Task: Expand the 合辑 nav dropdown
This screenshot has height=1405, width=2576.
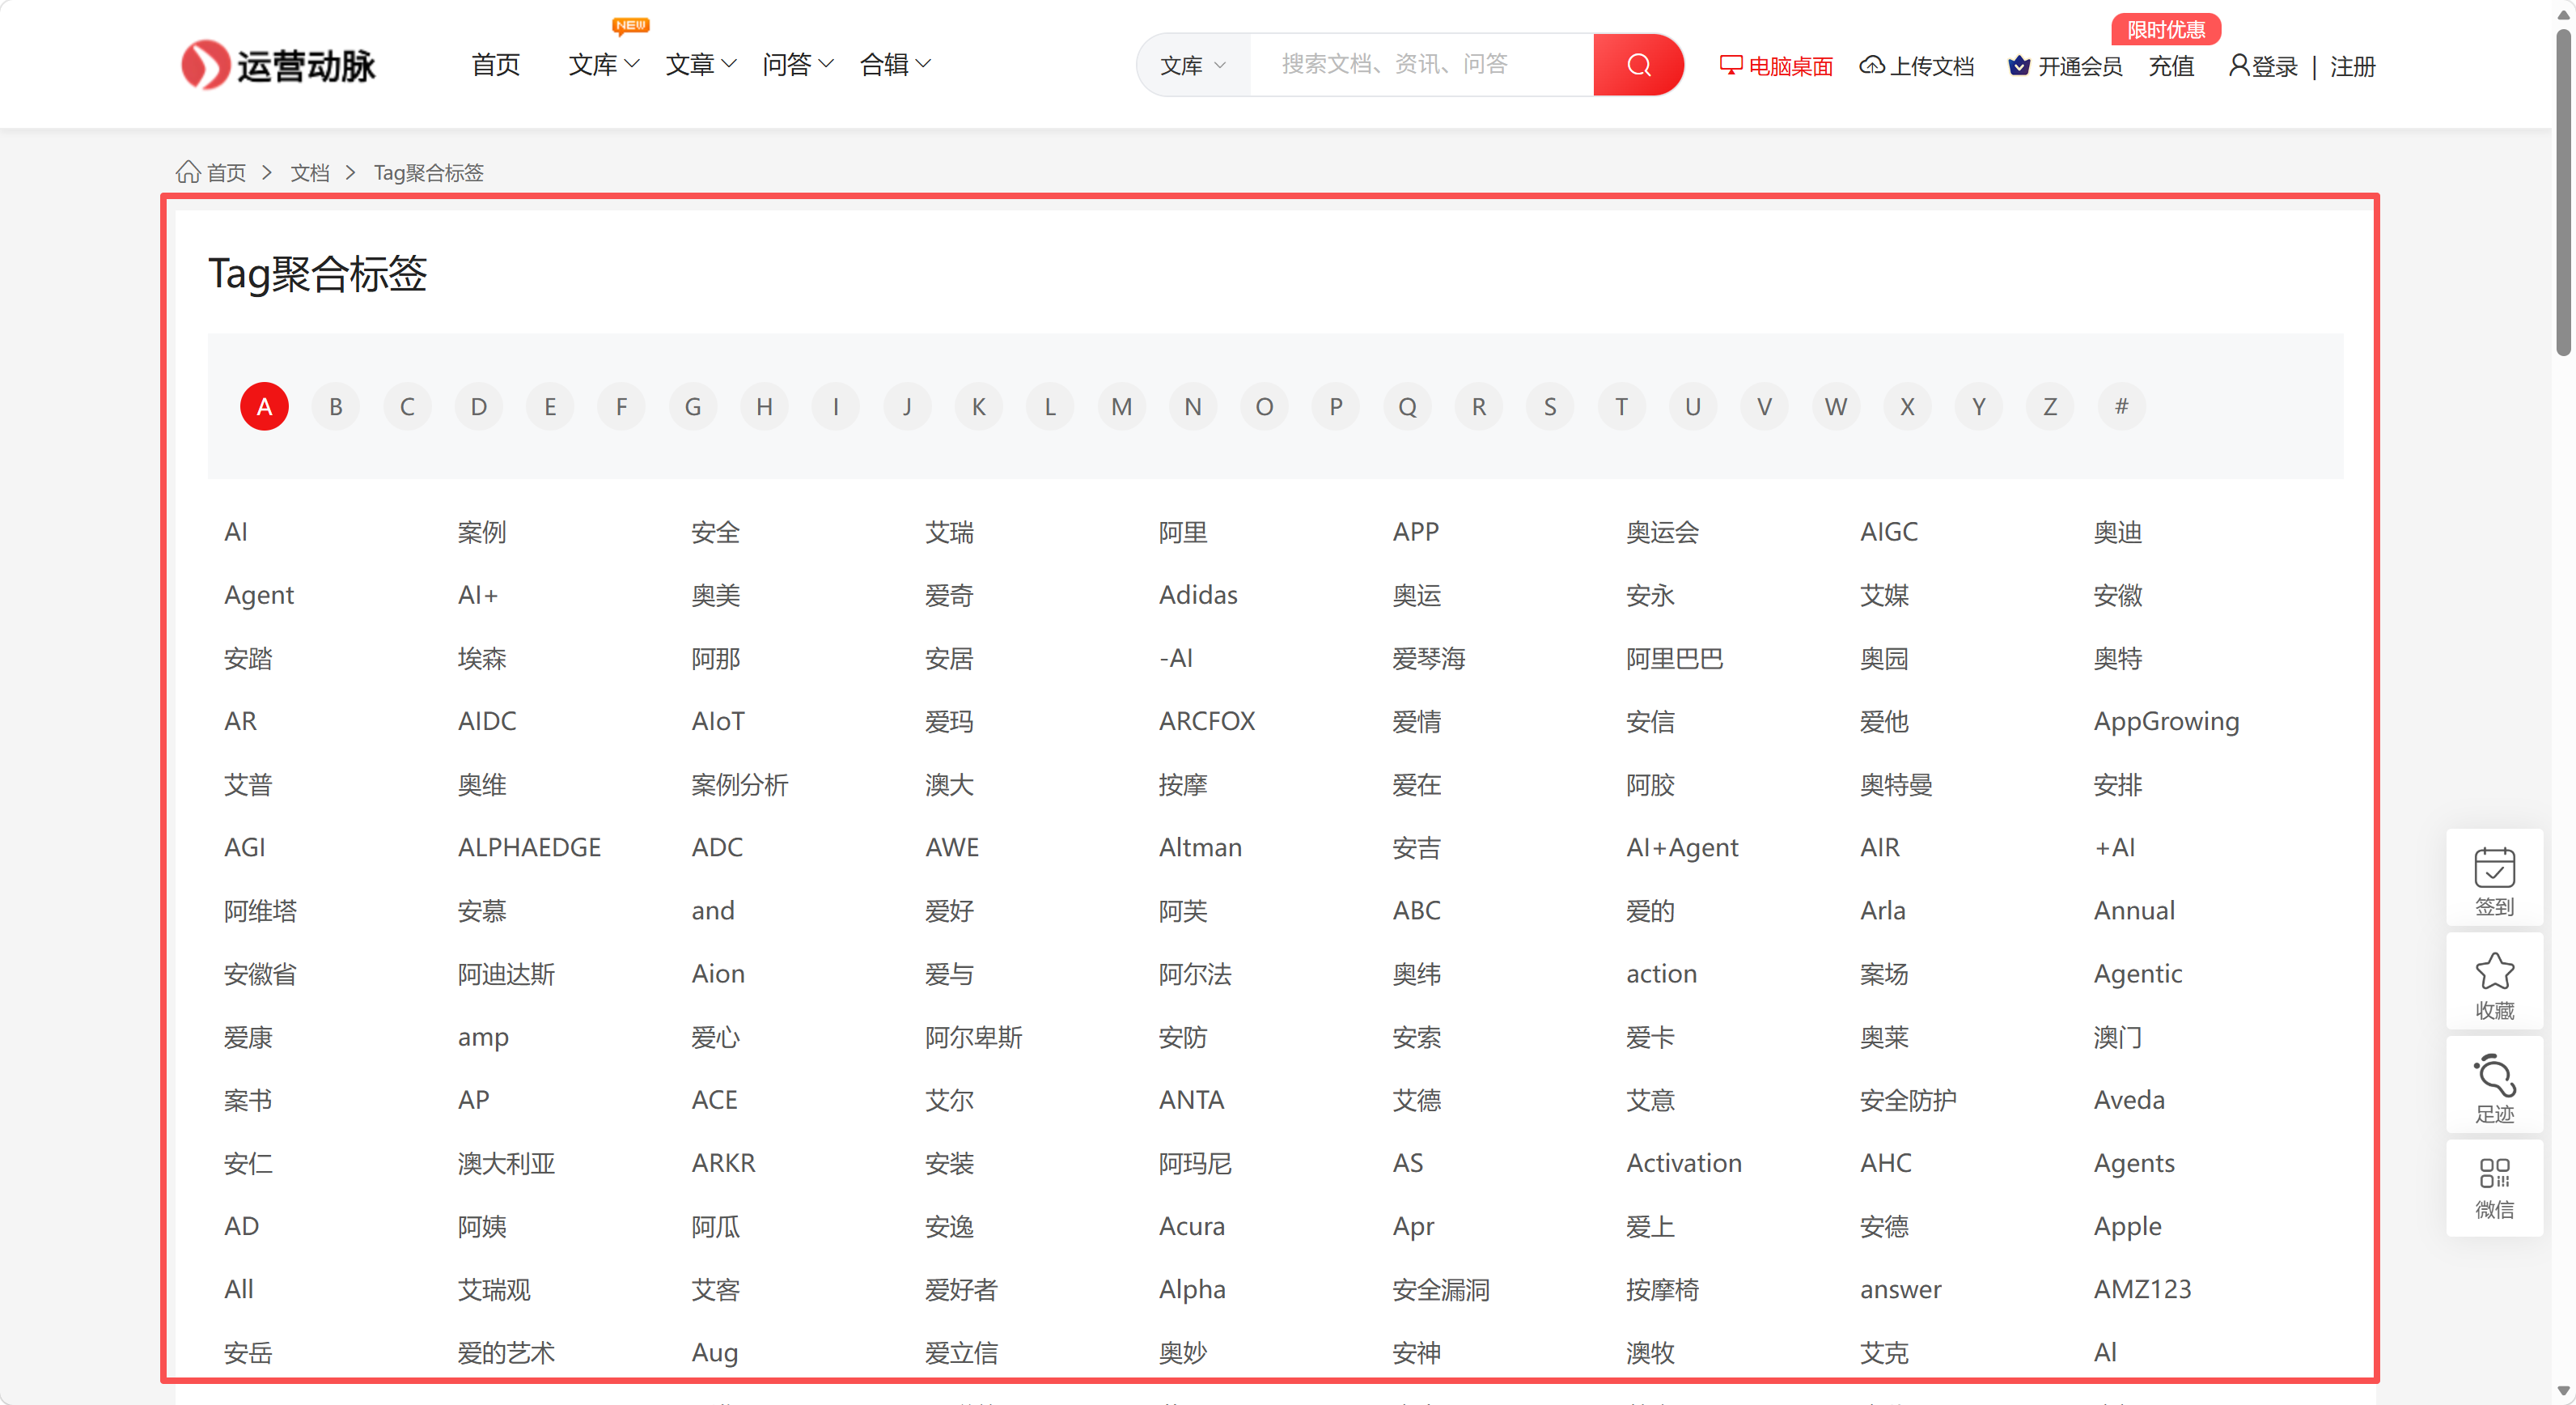Action: point(895,65)
